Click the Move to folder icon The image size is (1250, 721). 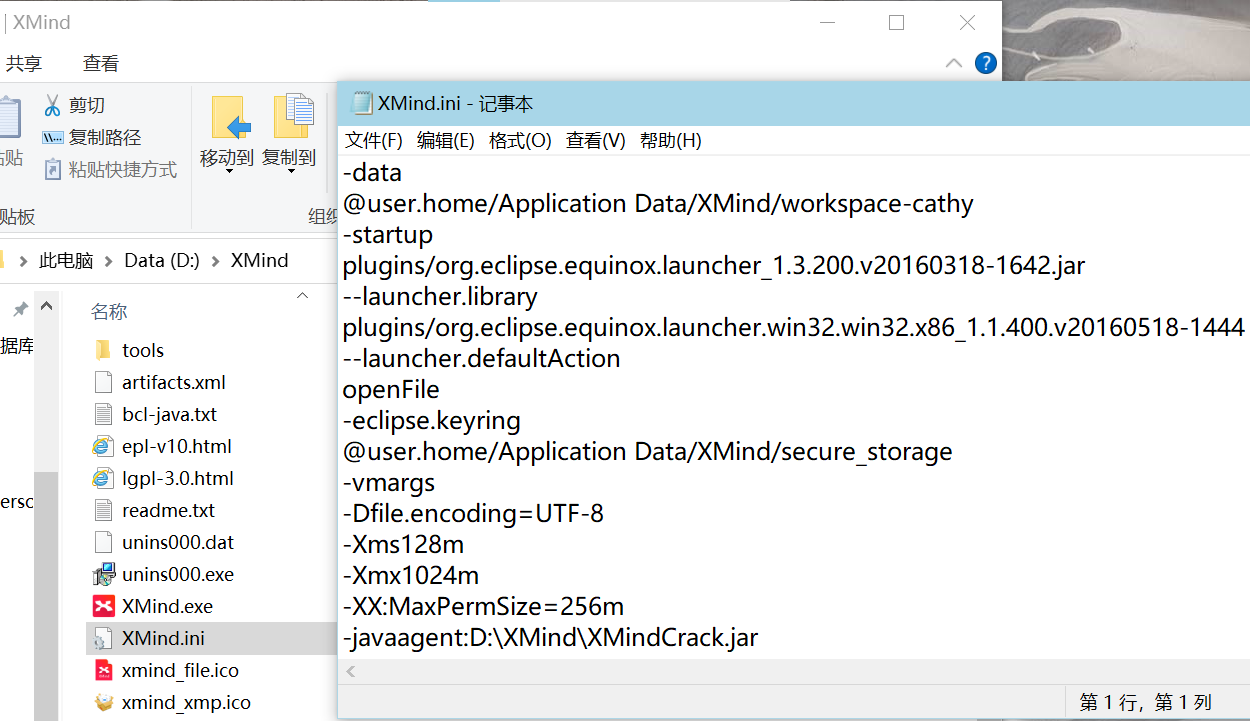click(230, 117)
